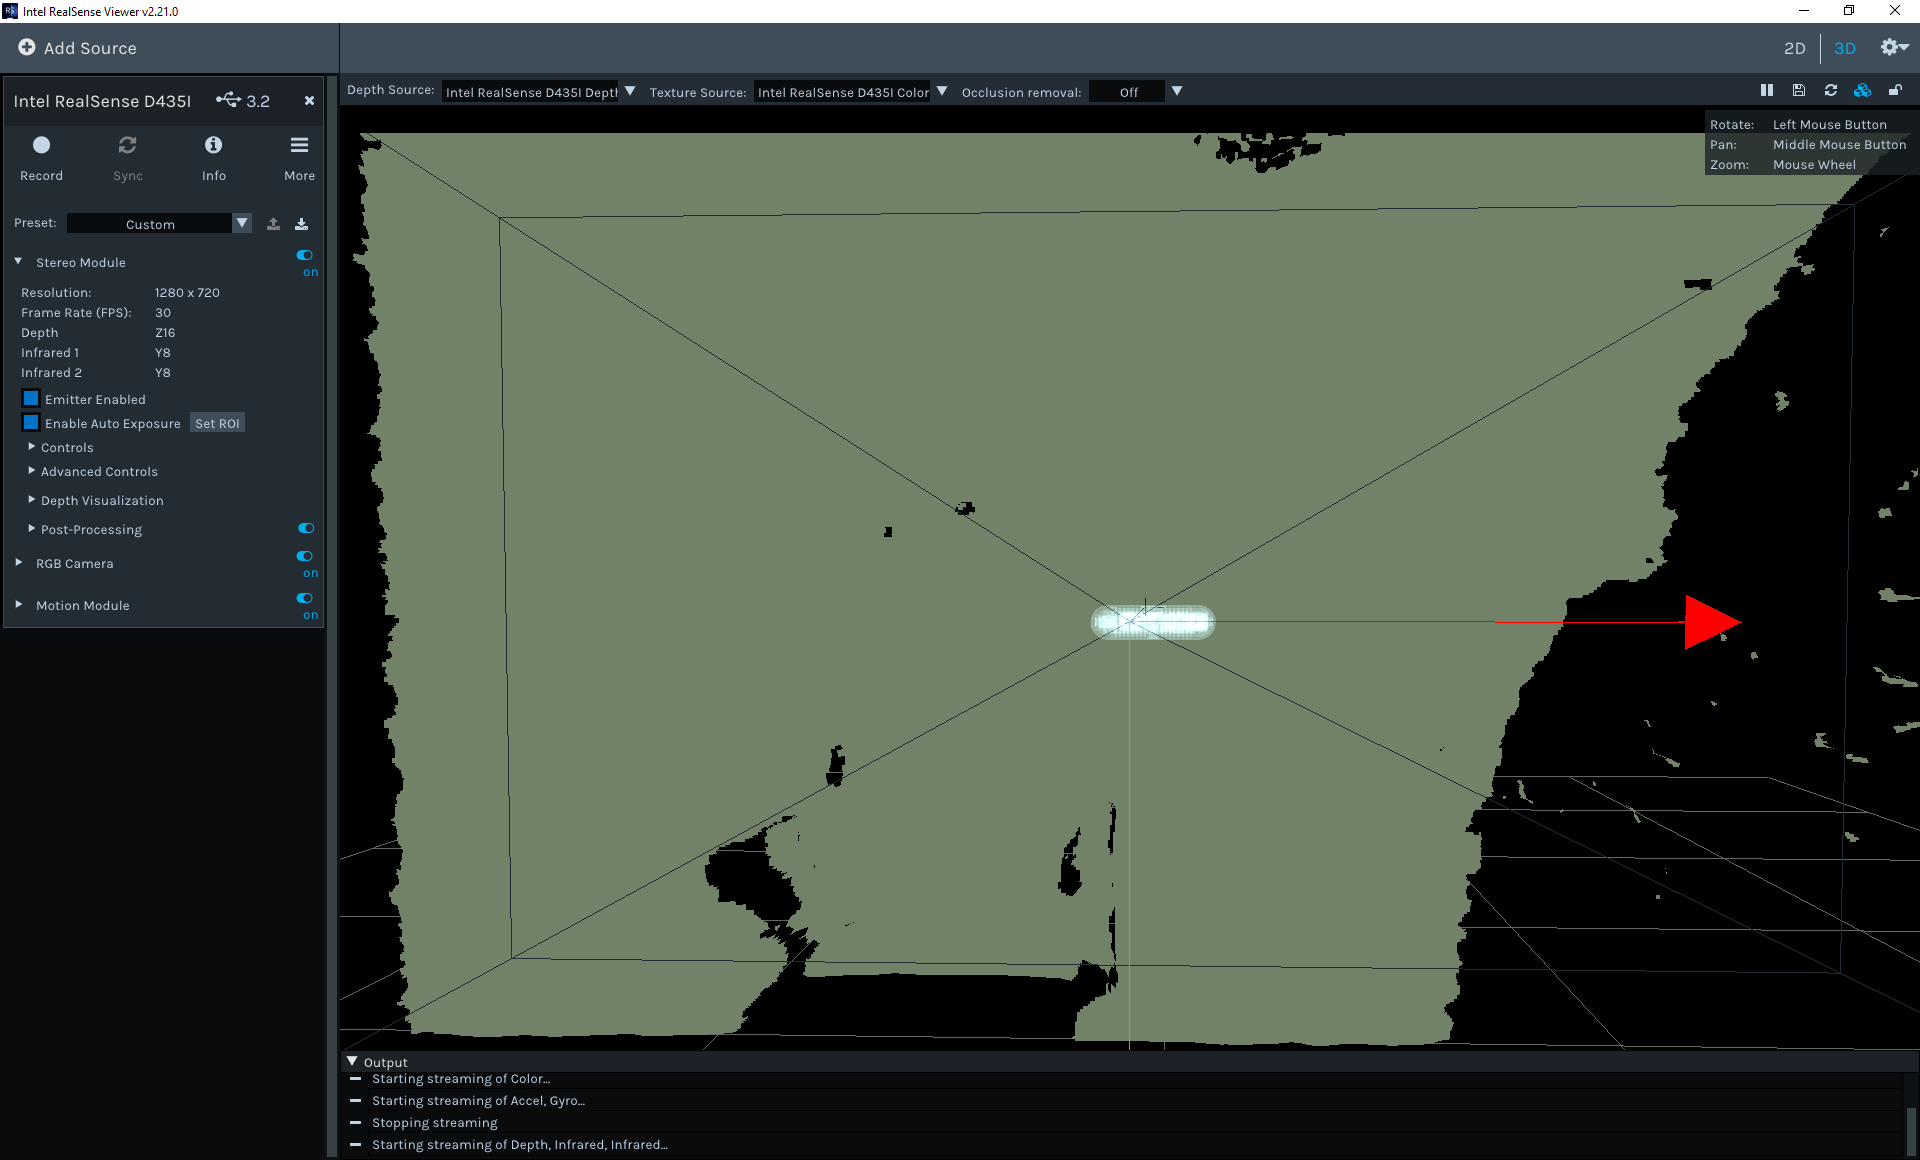Toggle the blue cubes texture icon

coord(1862,90)
